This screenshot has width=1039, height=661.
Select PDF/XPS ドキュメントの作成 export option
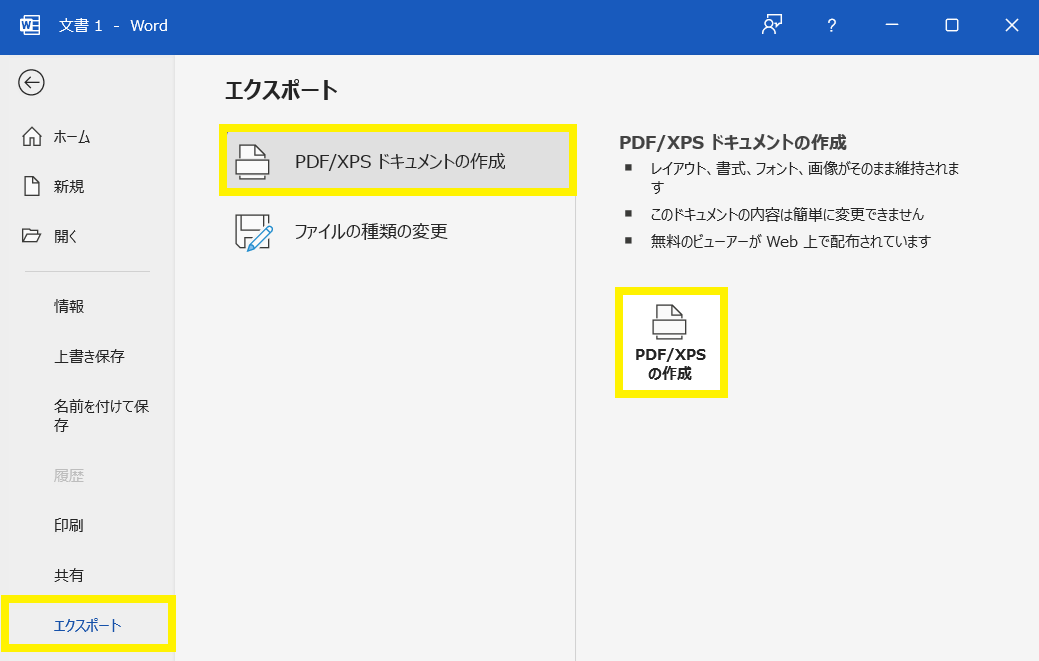tap(398, 161)
